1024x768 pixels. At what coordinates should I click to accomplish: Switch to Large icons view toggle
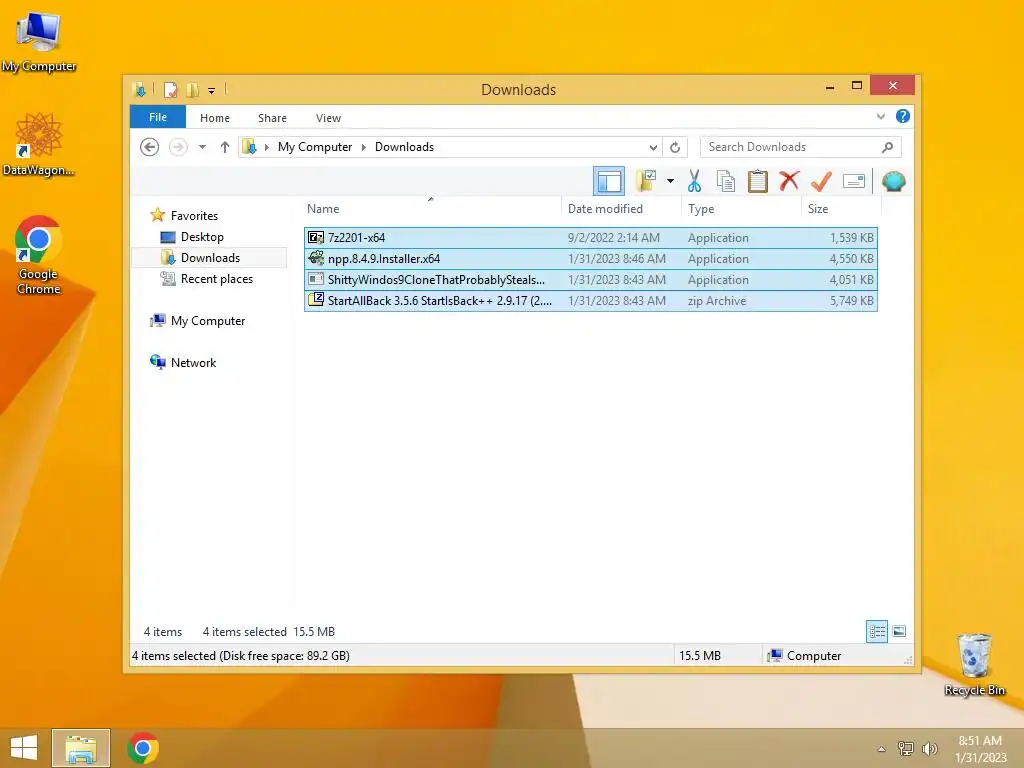[x=899, y=631]
